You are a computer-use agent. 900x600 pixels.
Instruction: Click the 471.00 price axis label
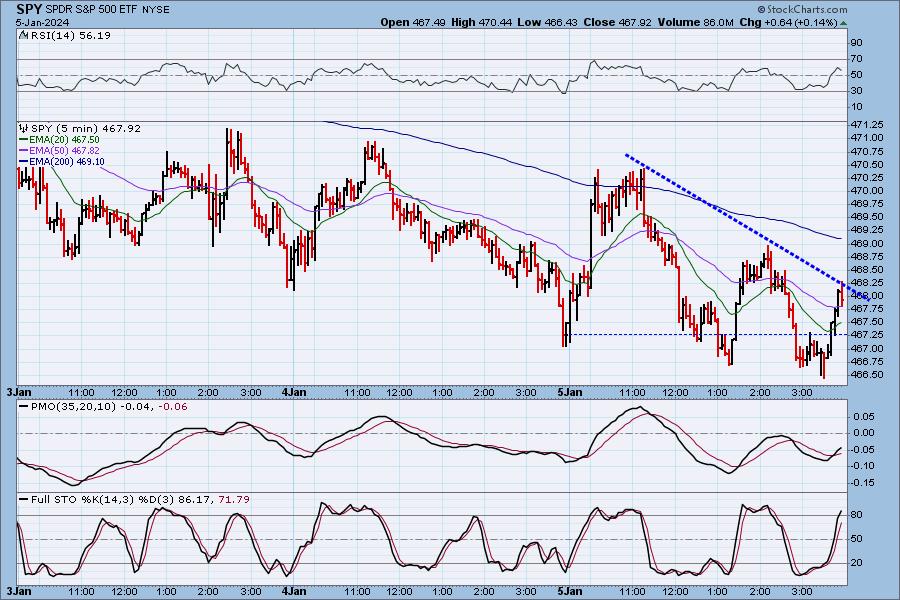pos(867,138)
